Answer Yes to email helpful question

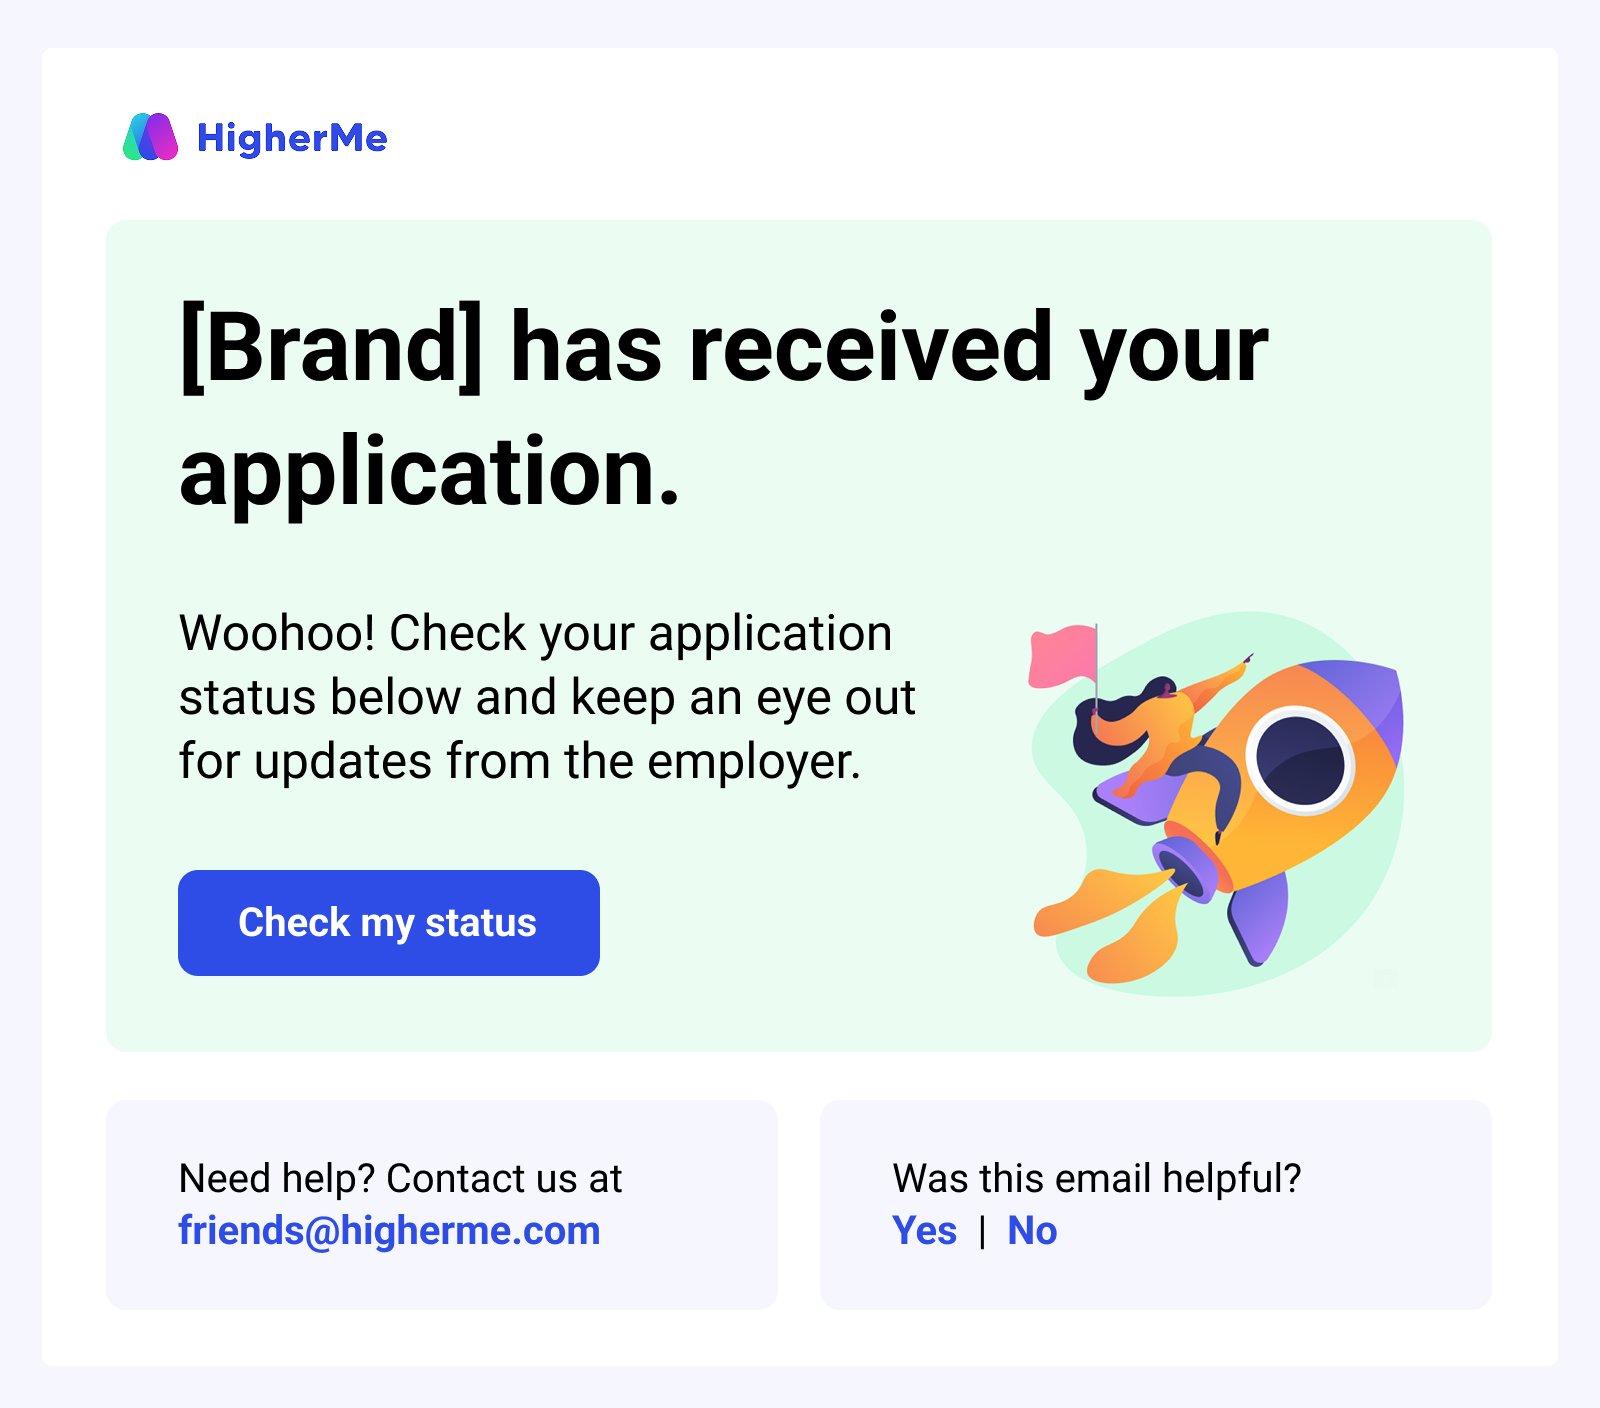[924, 1231]
